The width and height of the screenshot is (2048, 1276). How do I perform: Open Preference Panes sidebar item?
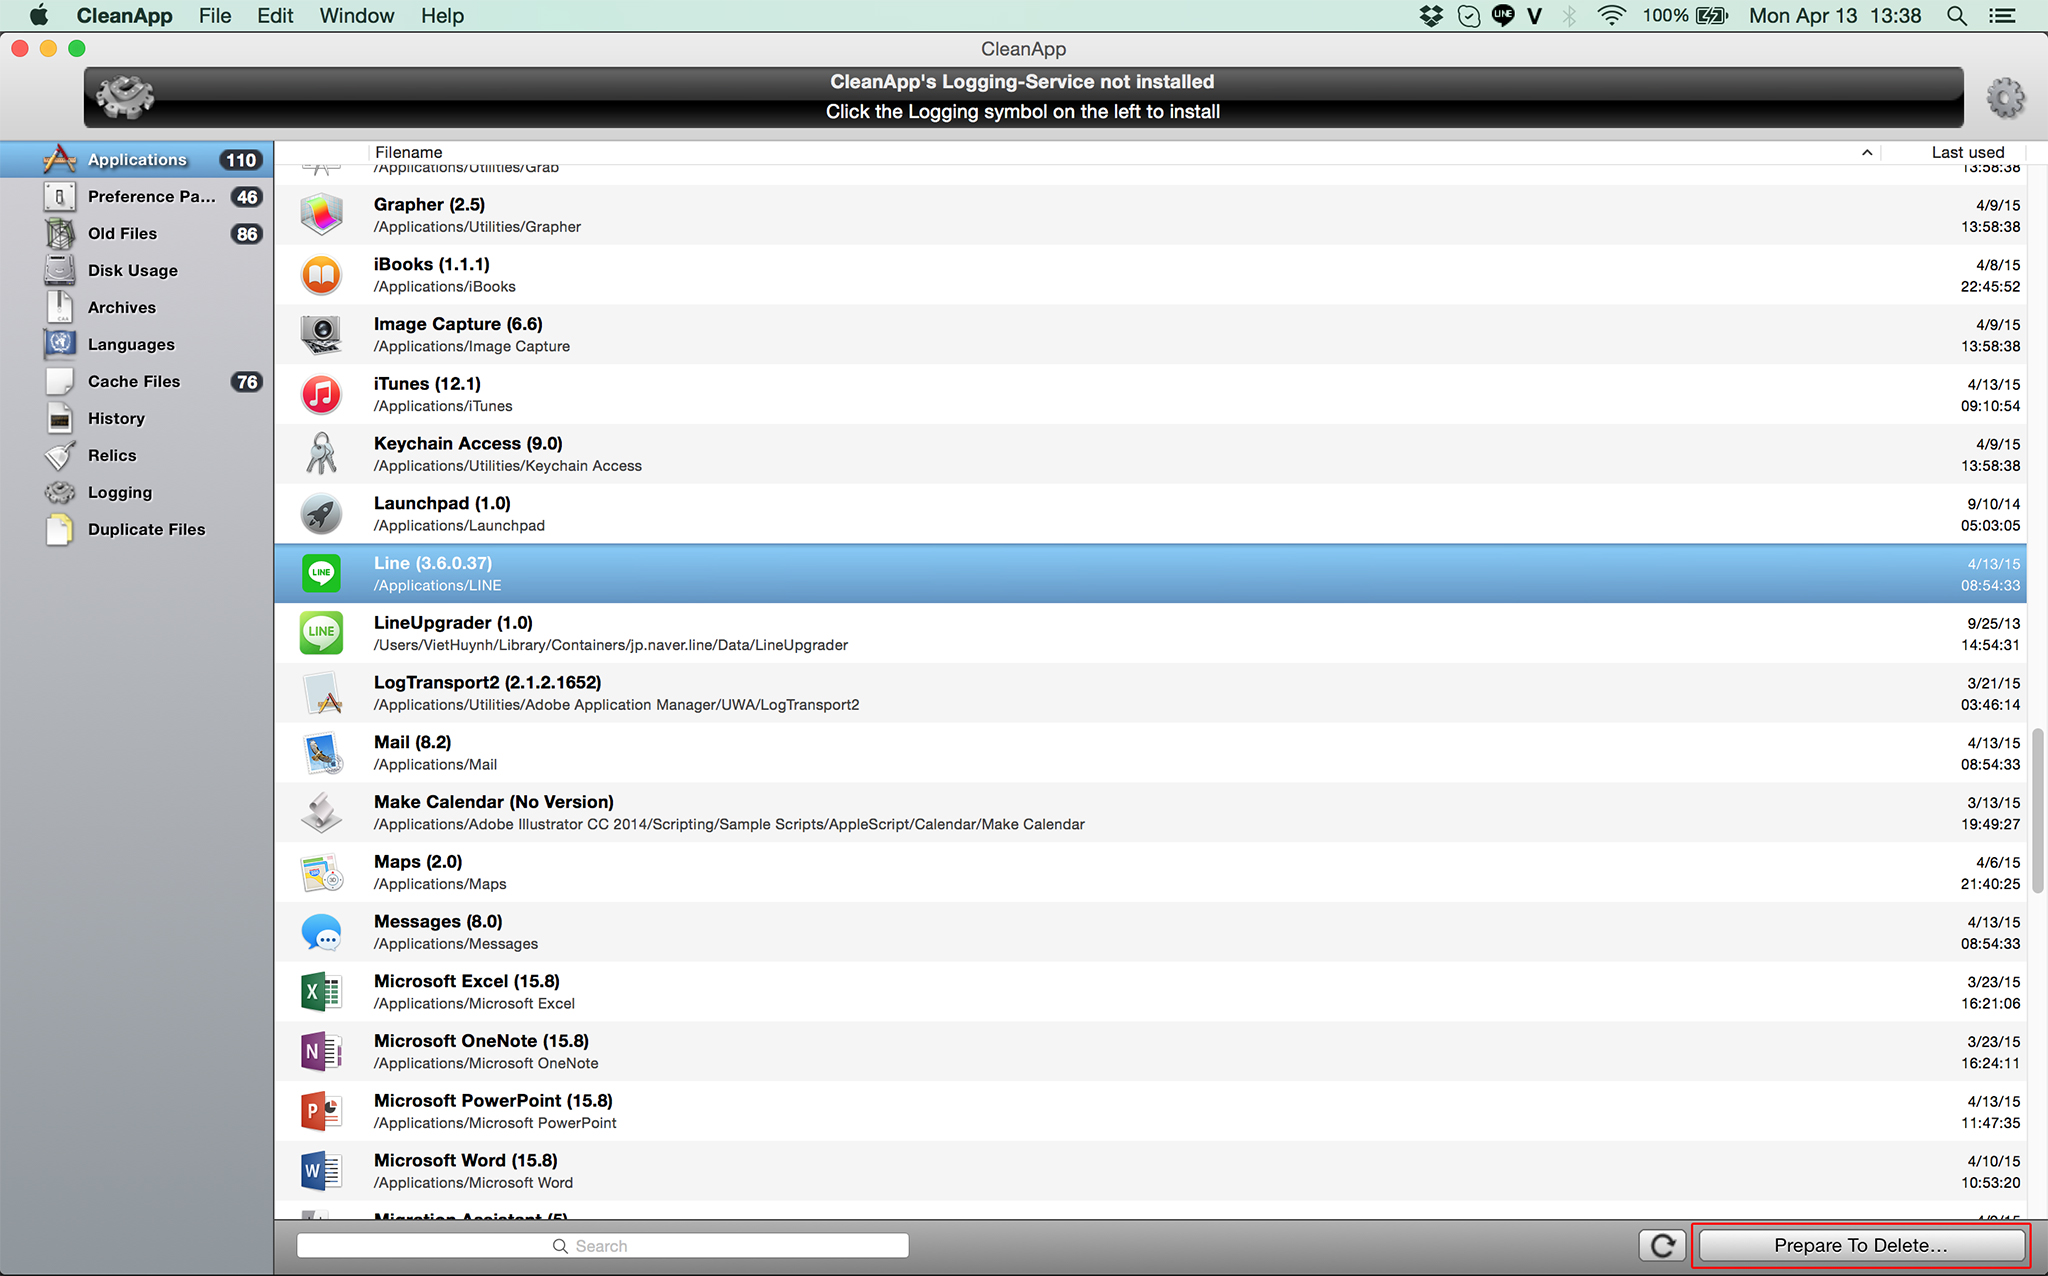point(137,197)
